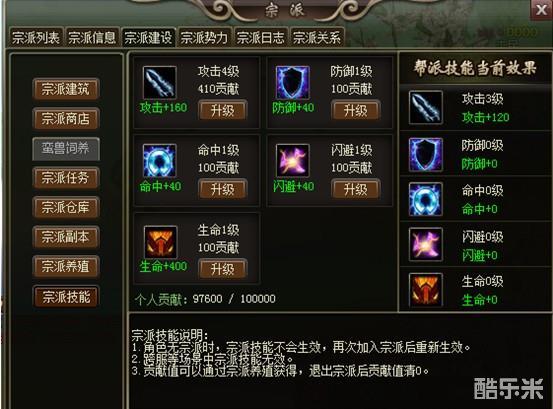
Task: Open the 宗派仓库 sidebar button
Action: click(x=66, y=207)
